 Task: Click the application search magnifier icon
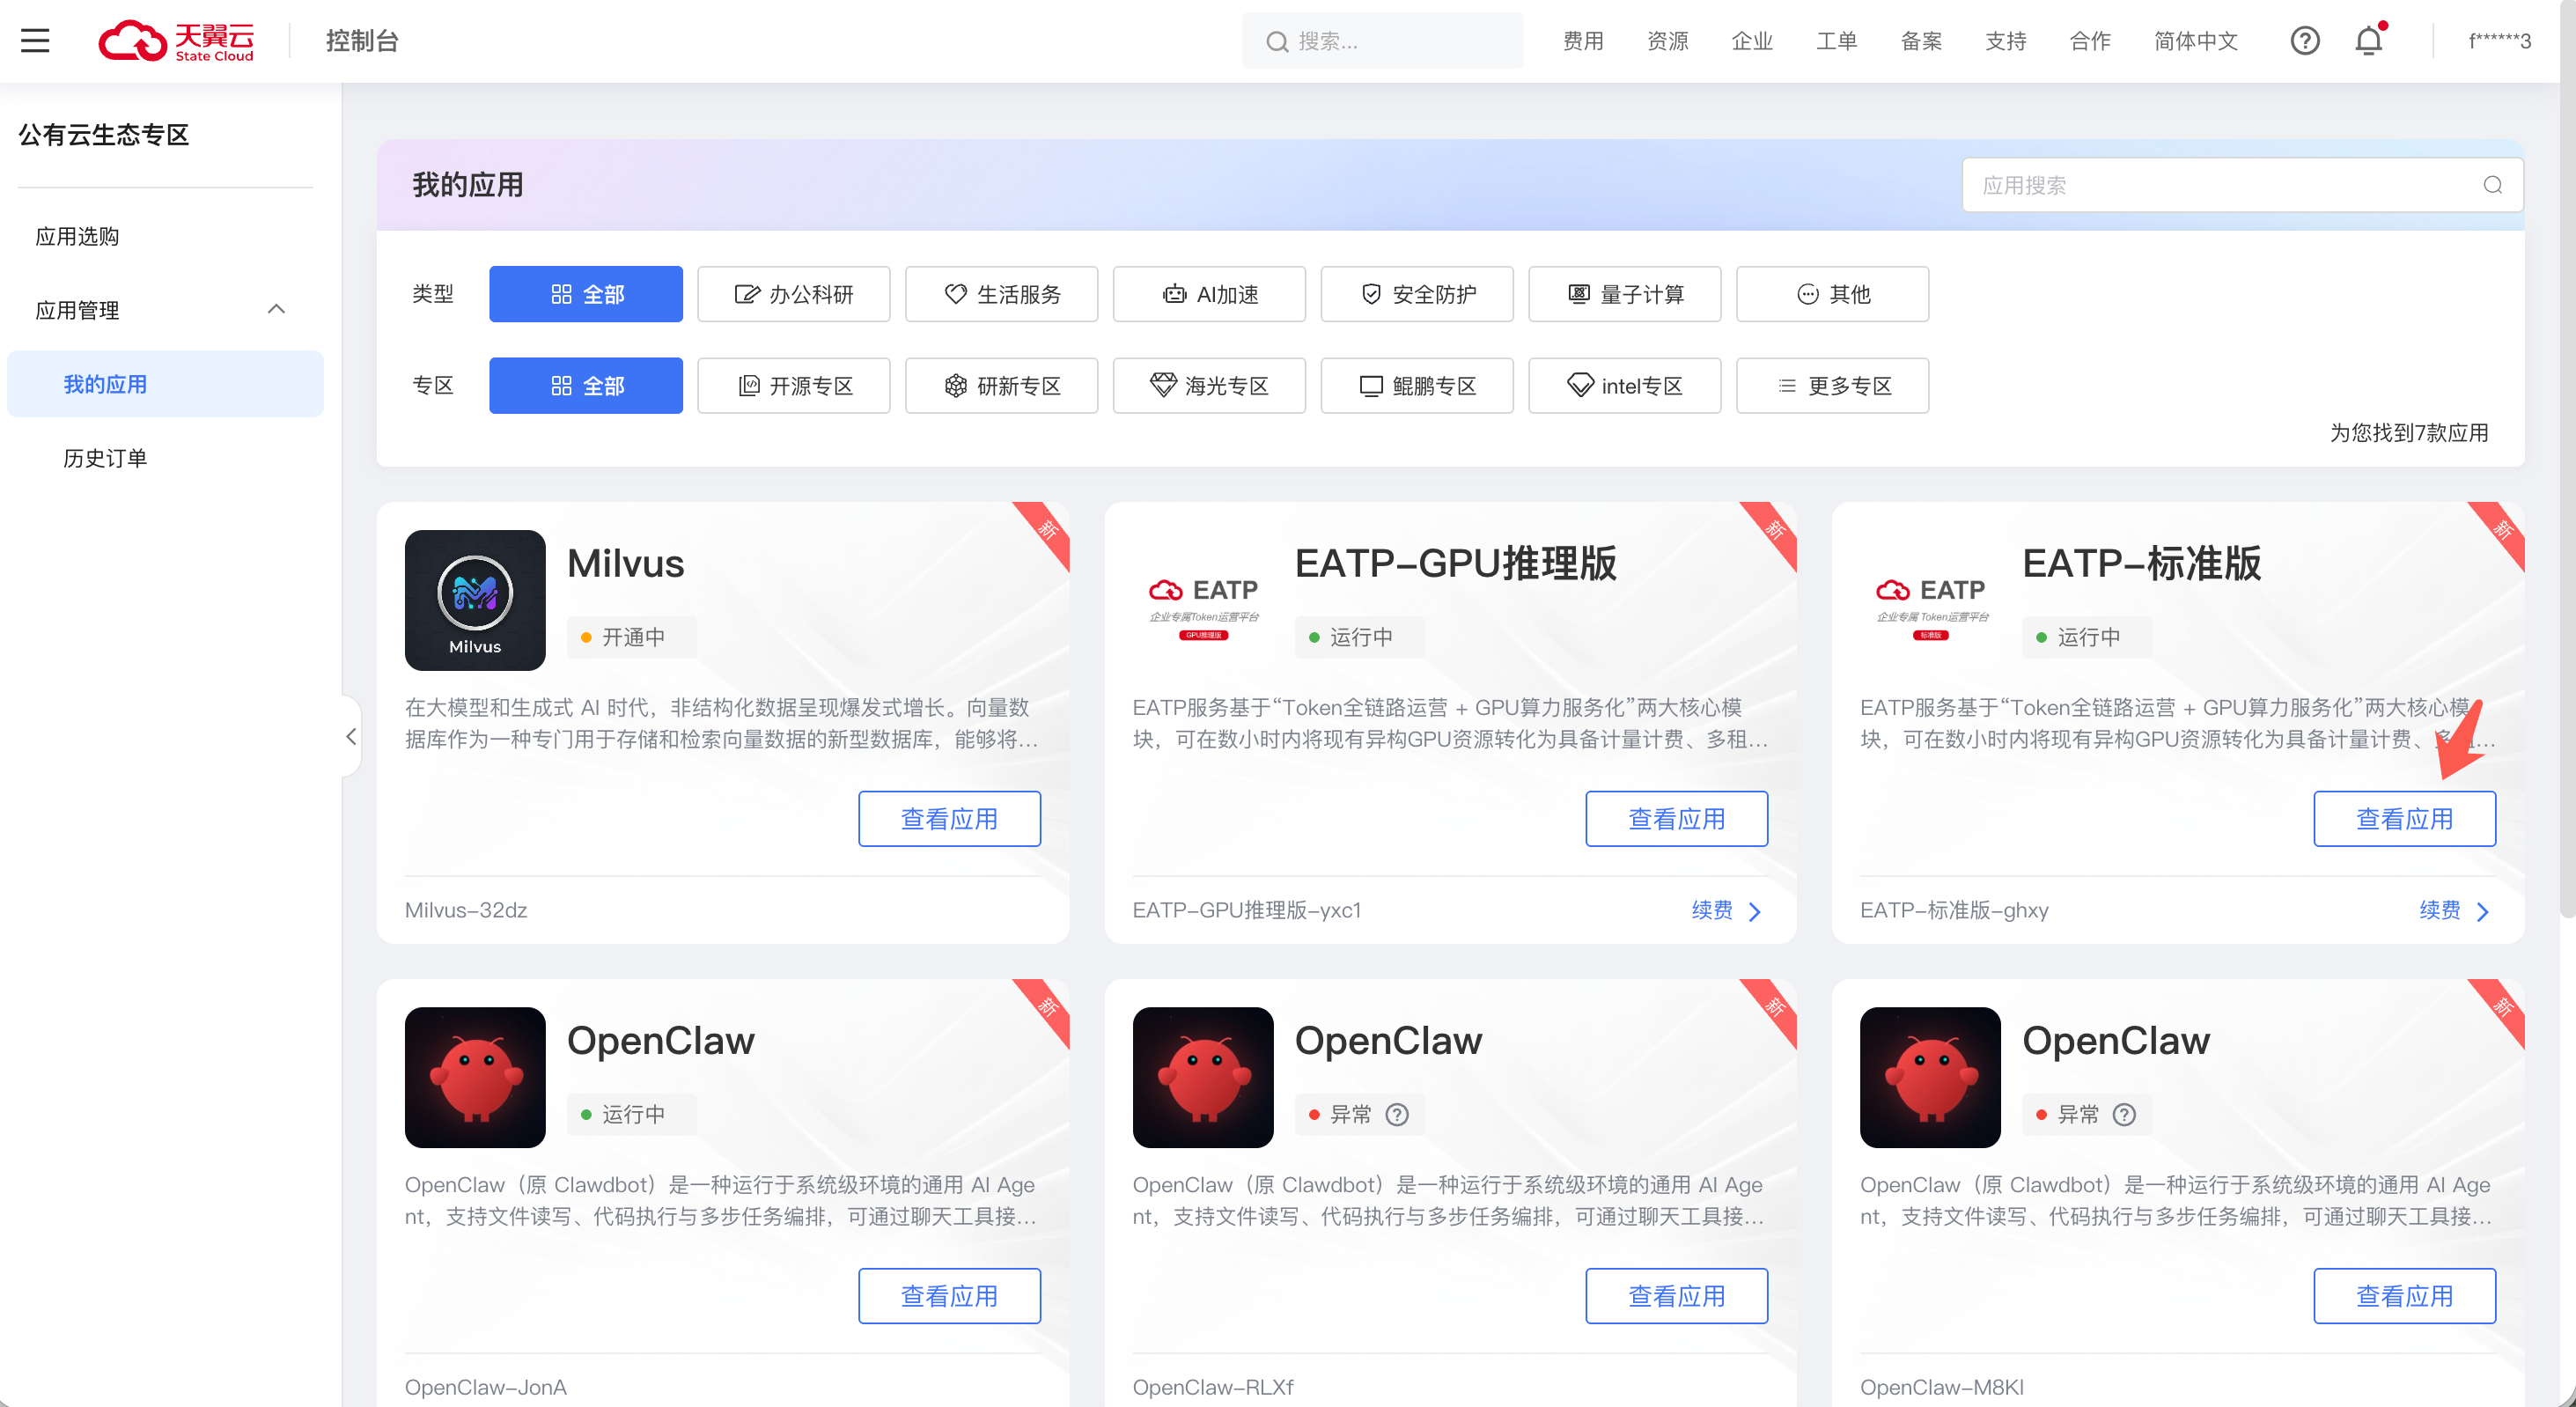(2492, 185)
